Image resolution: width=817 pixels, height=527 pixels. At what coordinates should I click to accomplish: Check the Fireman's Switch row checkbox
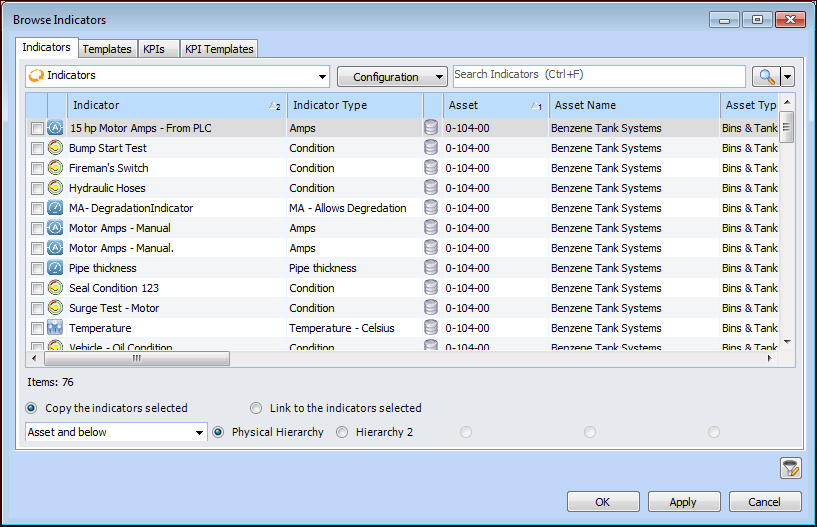point(37,168)
